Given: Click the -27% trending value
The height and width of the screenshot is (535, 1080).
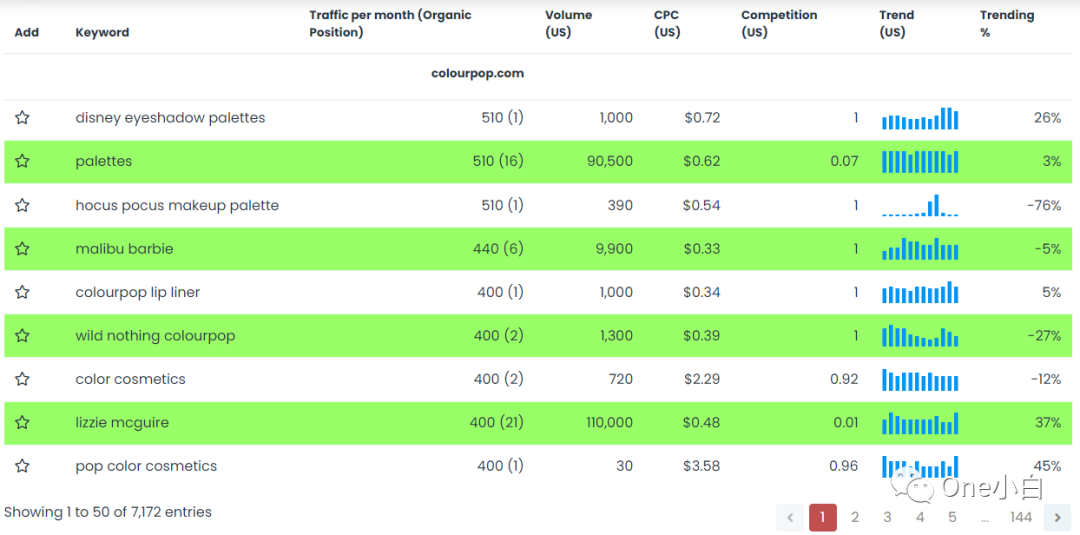Looking at the screenshot, I should point(1045,335).
